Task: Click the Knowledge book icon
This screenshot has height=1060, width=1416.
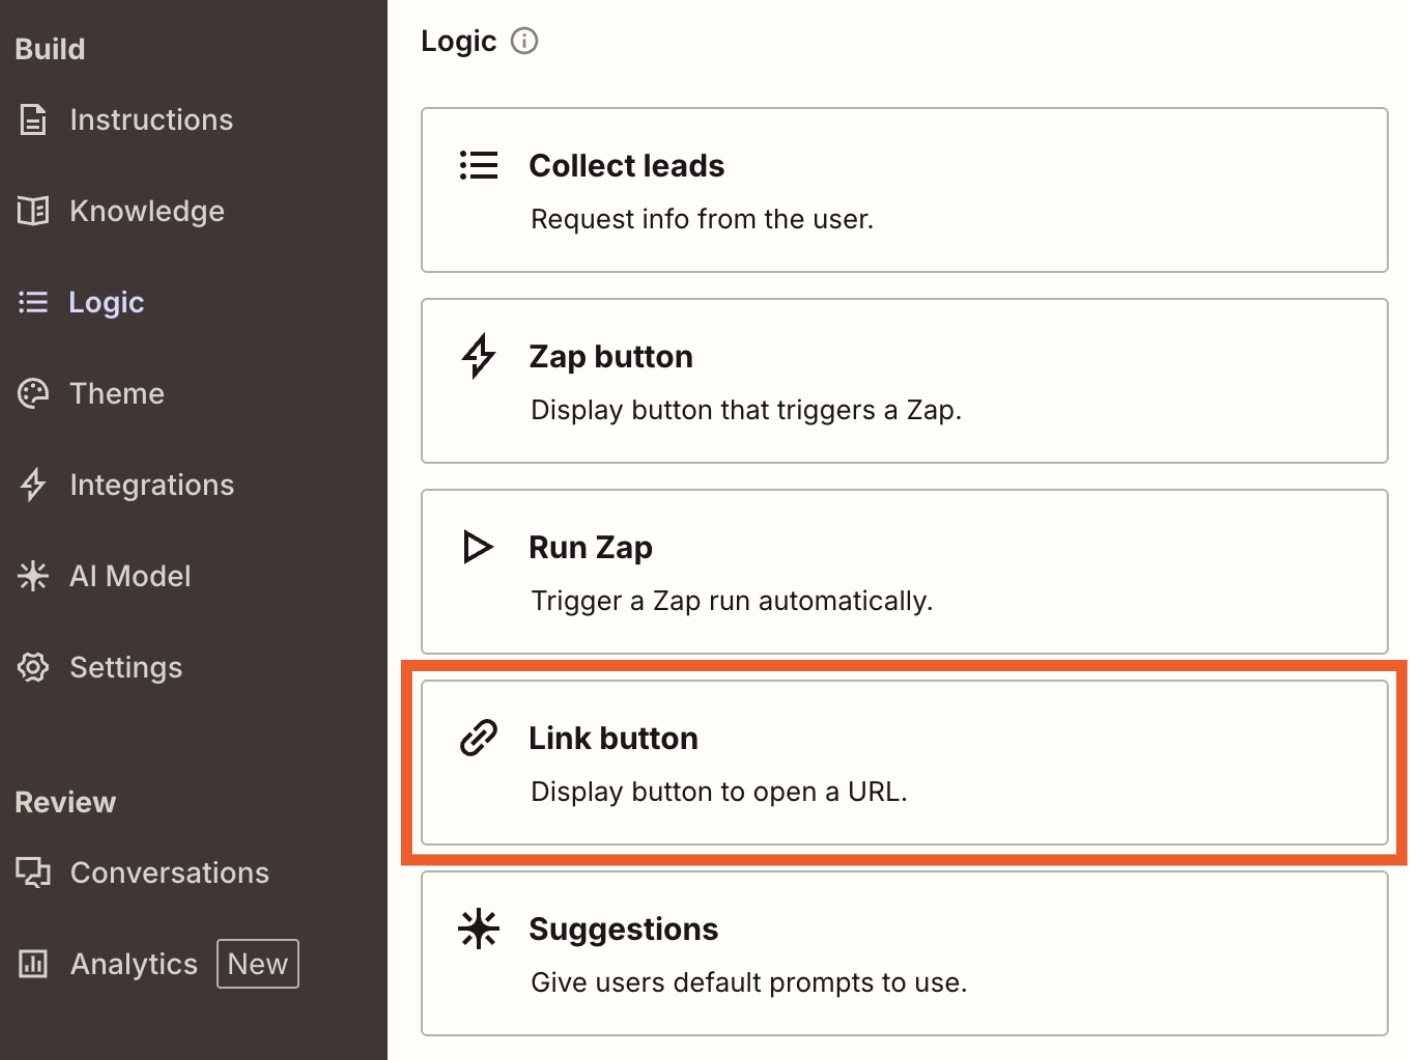Action: (33, 211)
